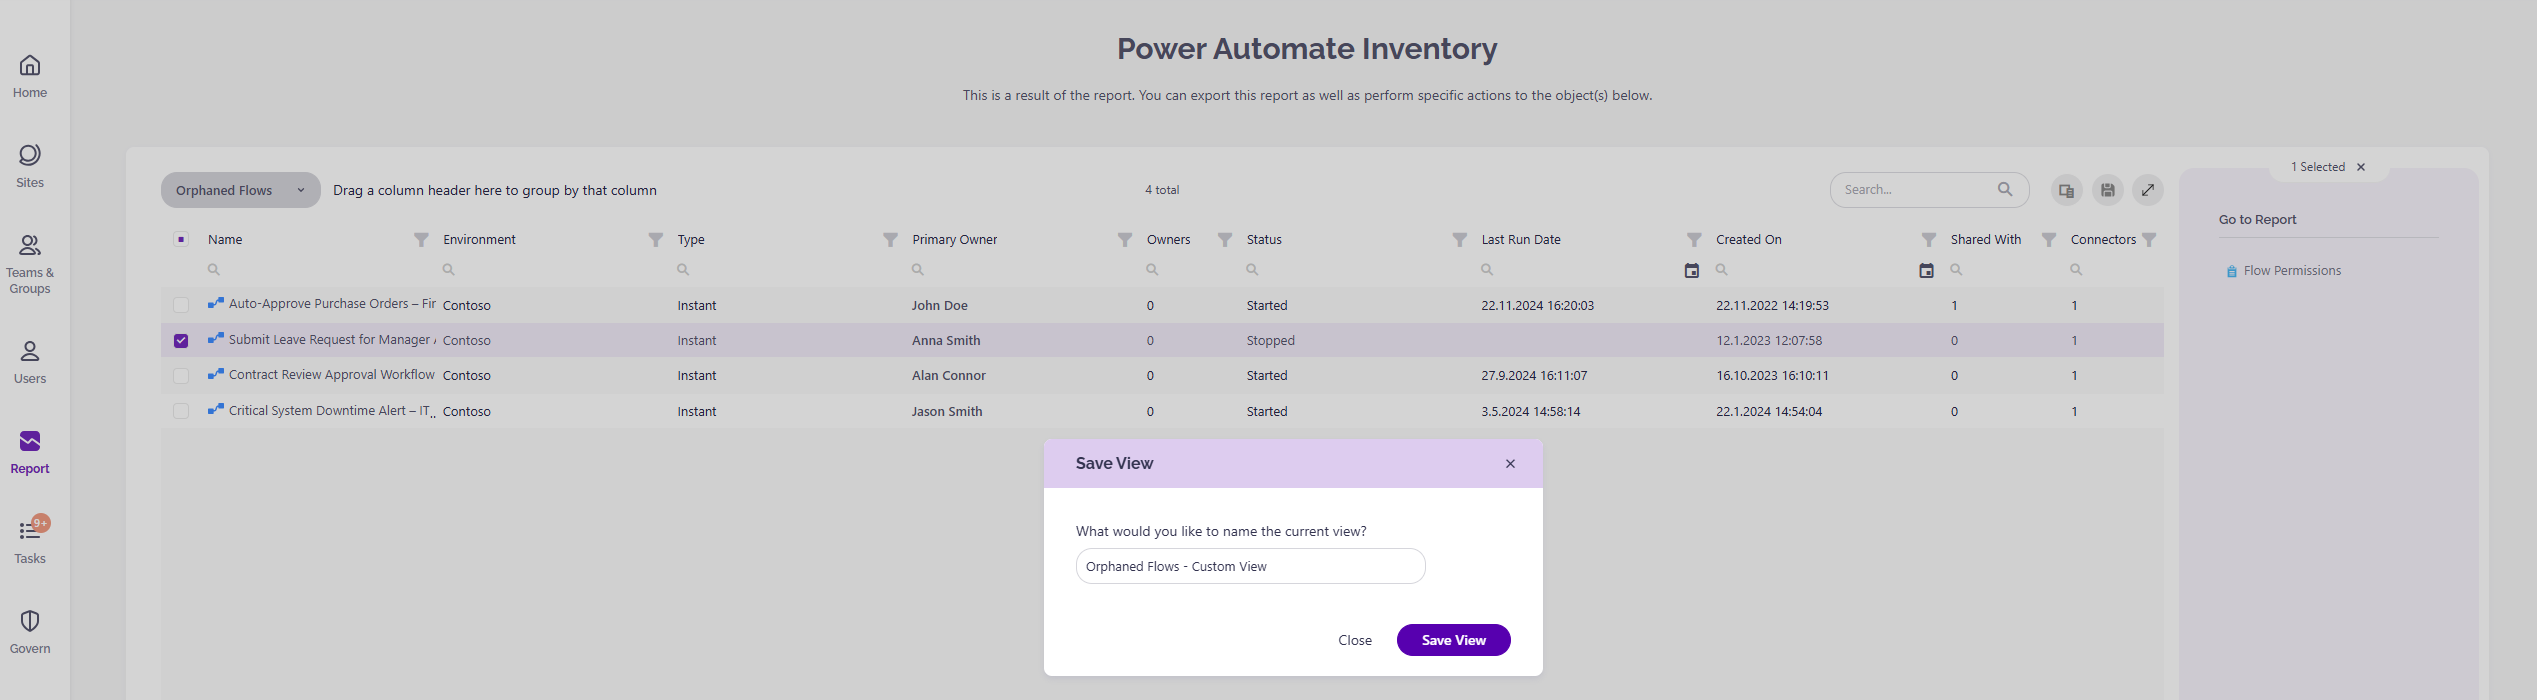The image size is (2537, 700).
Task: Sort by Last Run Date header
Action: 1521,240
